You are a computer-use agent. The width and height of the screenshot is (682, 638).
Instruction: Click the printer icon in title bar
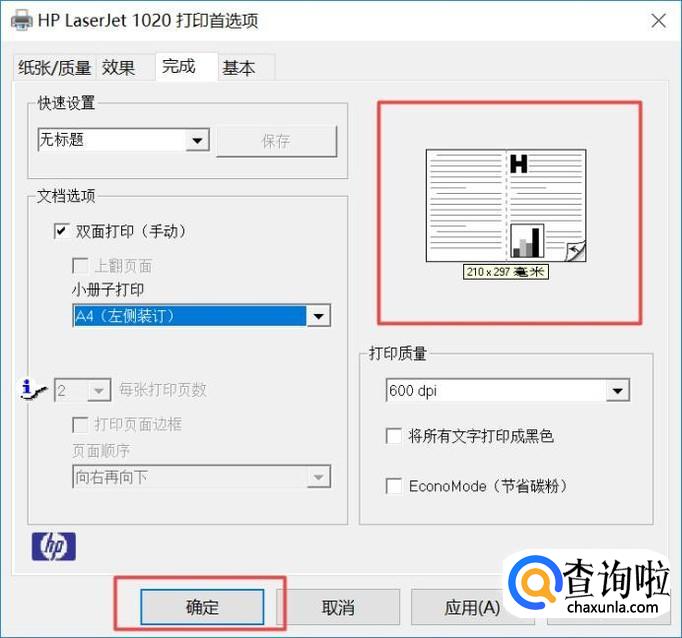point(20,21)
